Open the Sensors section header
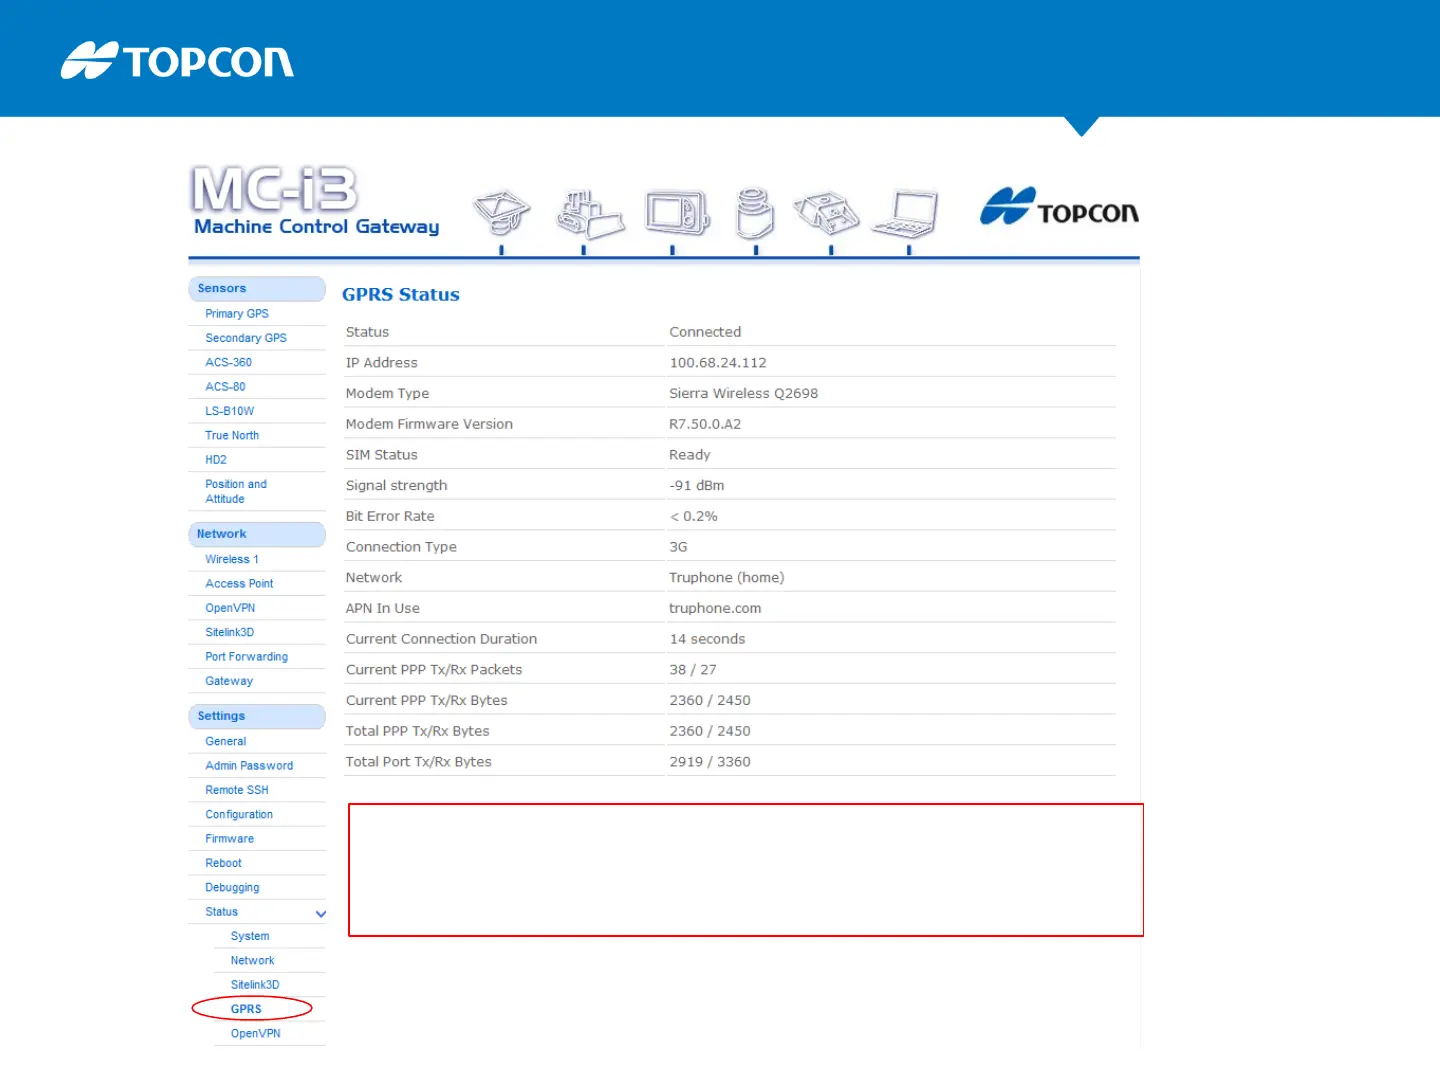Screen dimensions: 1440x1080 257,288
